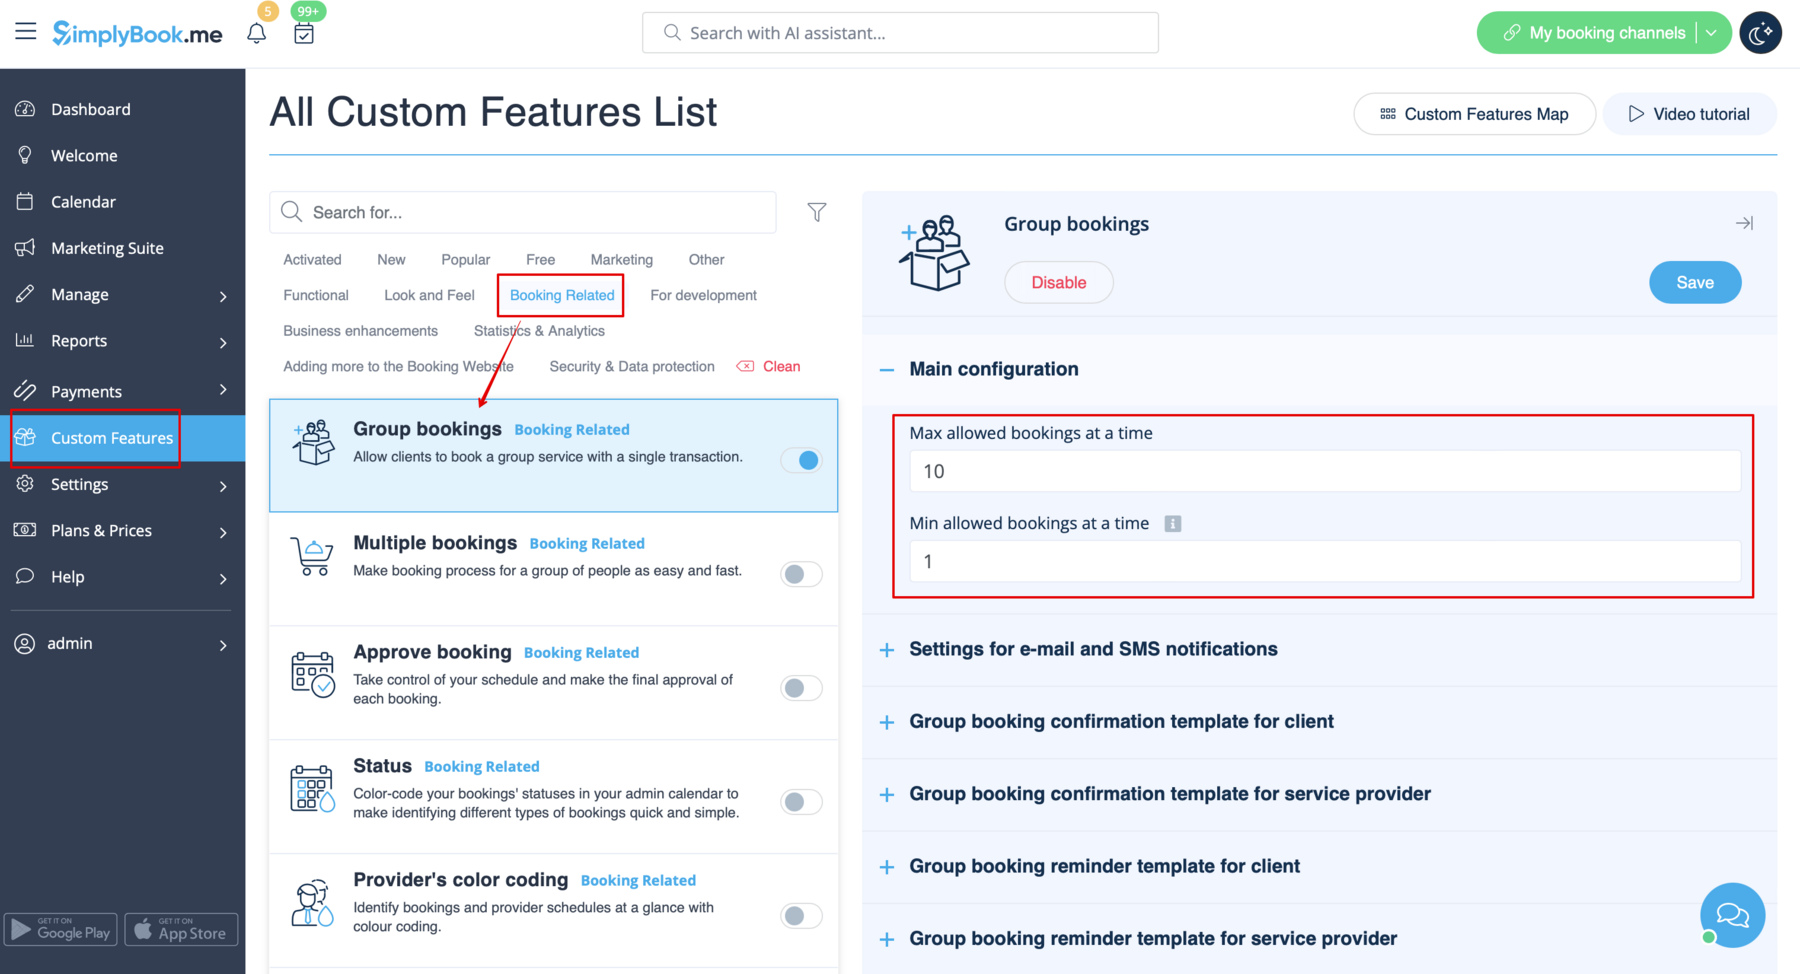
Task: Open the live chat support bubble
Action: pos(1732,914)
